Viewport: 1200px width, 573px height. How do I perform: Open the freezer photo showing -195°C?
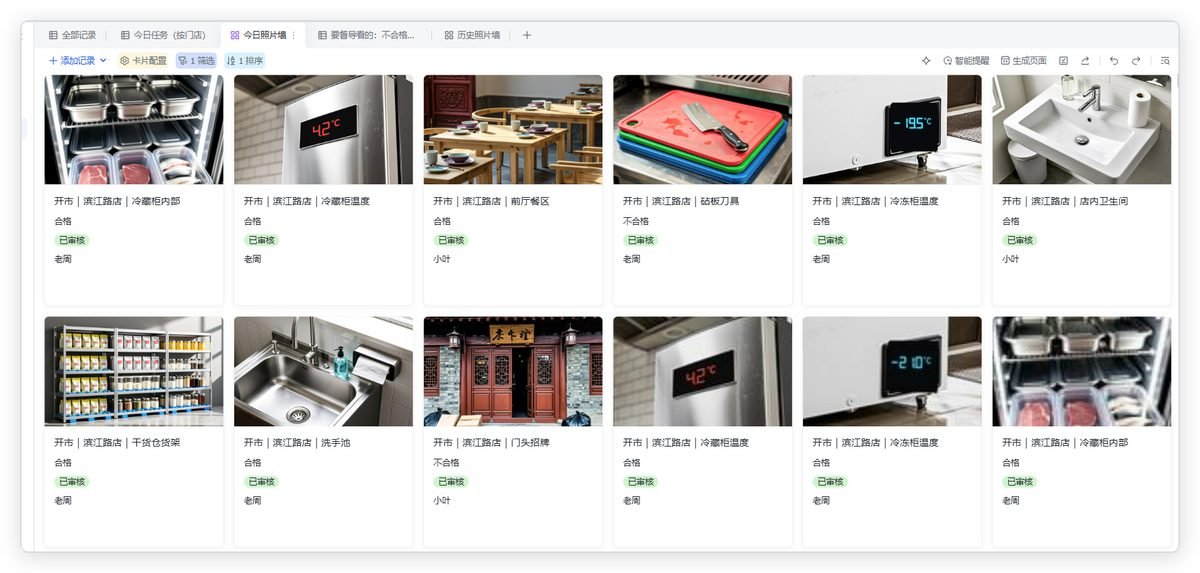892,129
